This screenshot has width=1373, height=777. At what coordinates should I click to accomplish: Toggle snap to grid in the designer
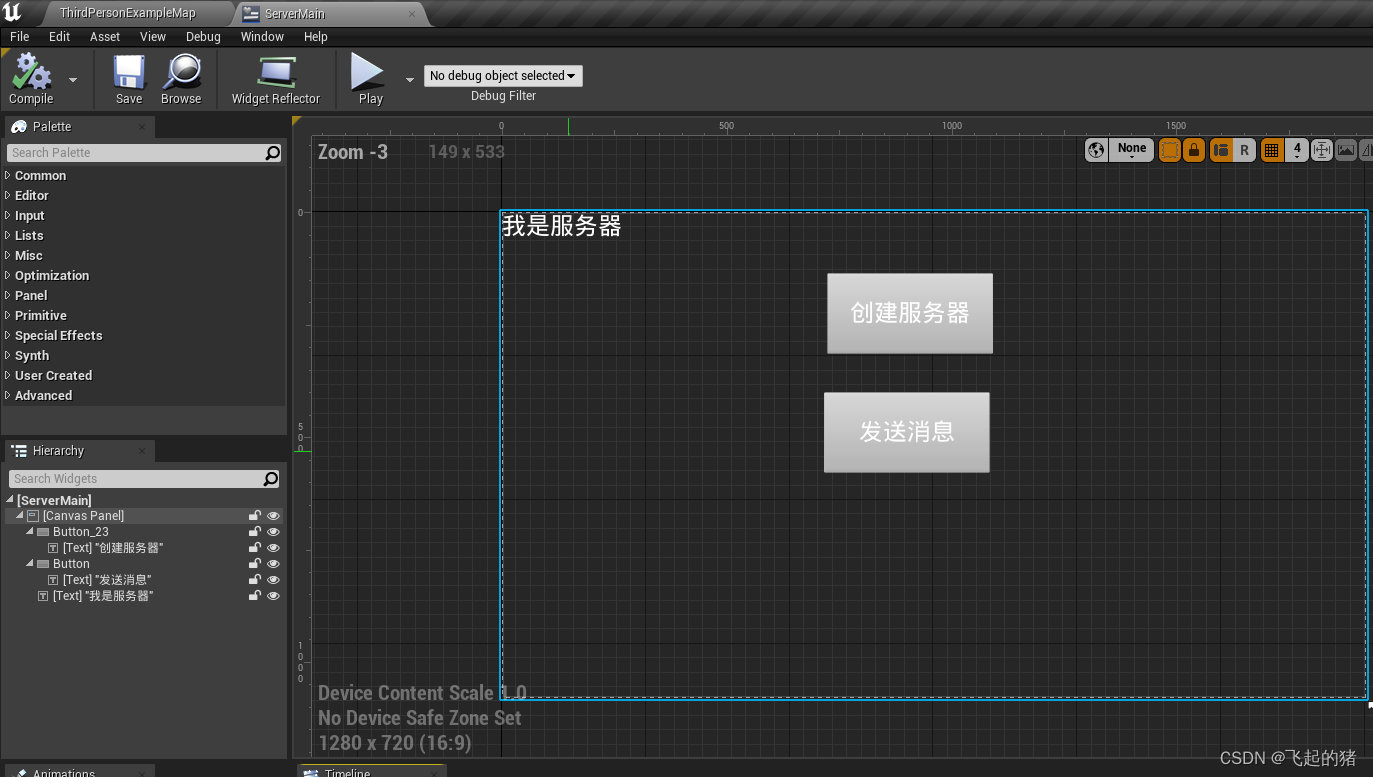(x=1271, y=149)
